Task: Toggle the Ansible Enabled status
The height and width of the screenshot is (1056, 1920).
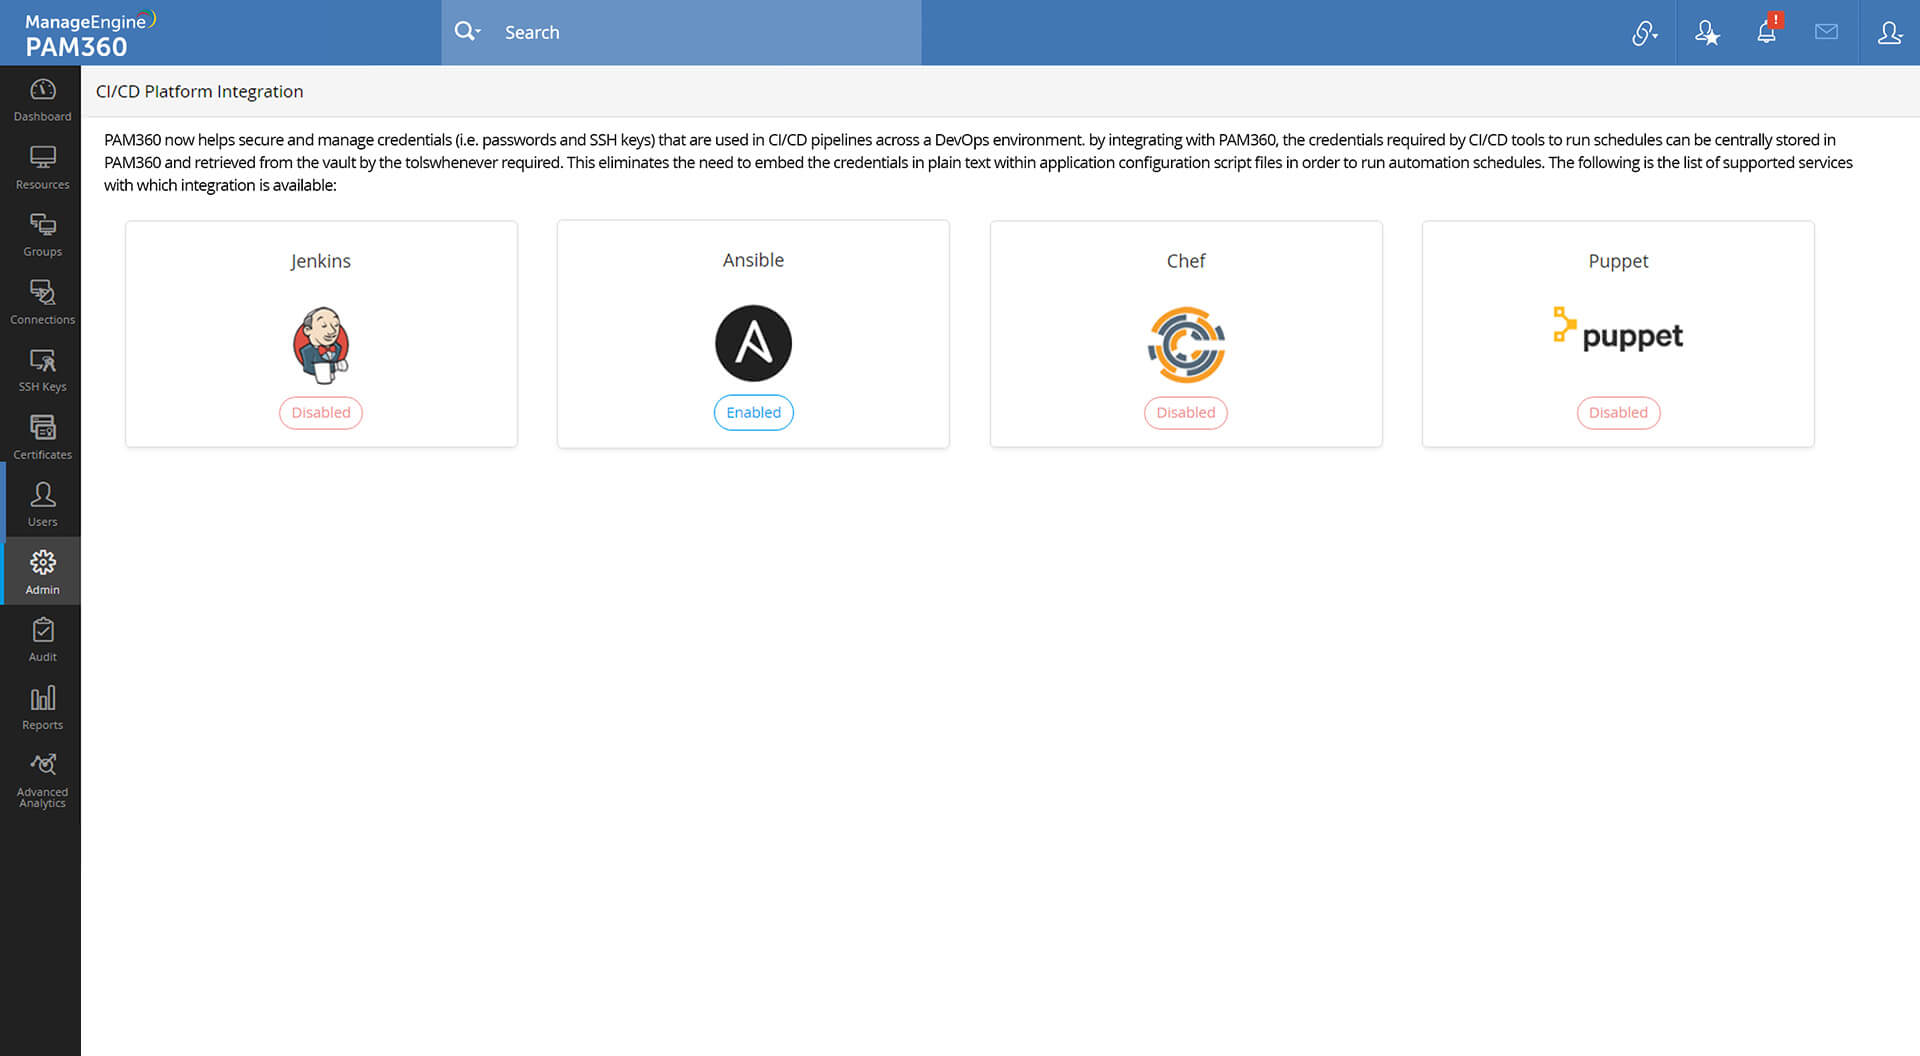Action: (753, 413)
